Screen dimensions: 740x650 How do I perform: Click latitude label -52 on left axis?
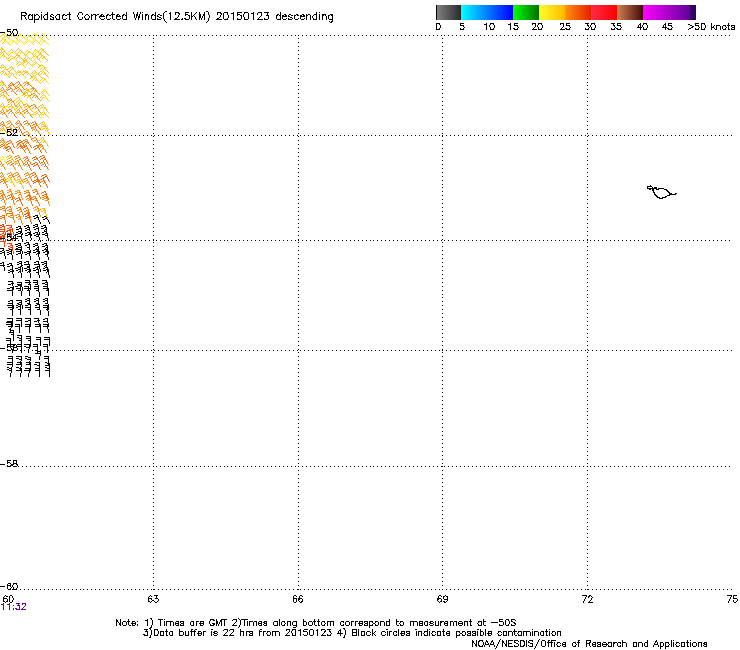(9, 133)
